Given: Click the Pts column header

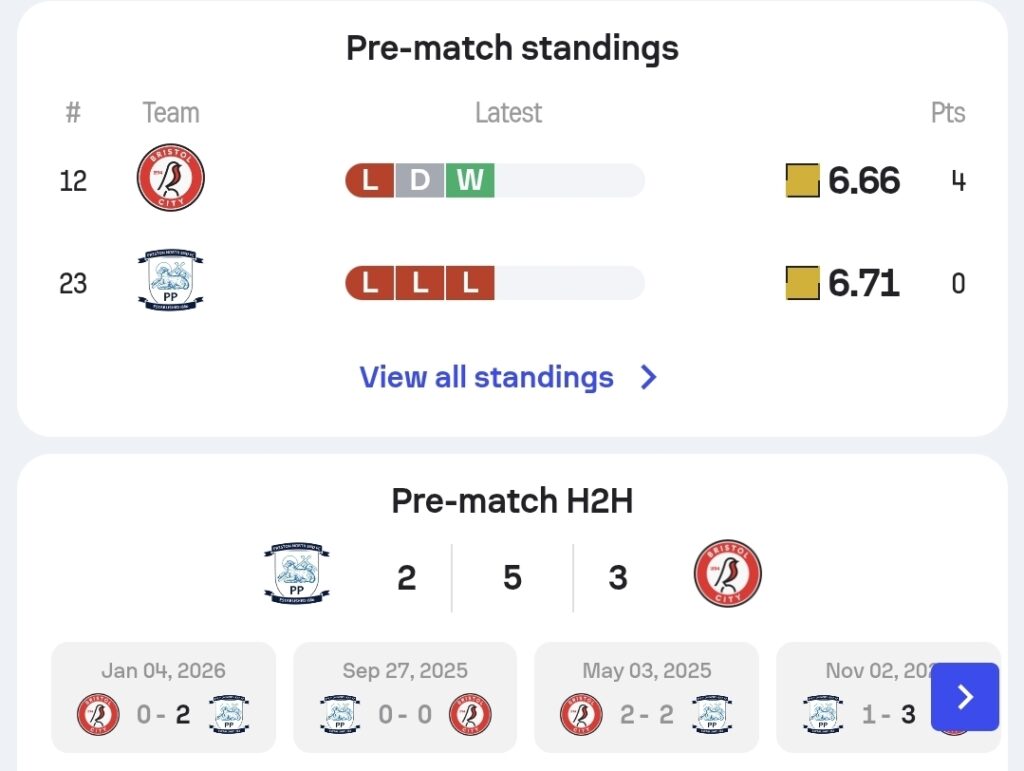Looking at the screenshot, I should click(x=948, y=113).
